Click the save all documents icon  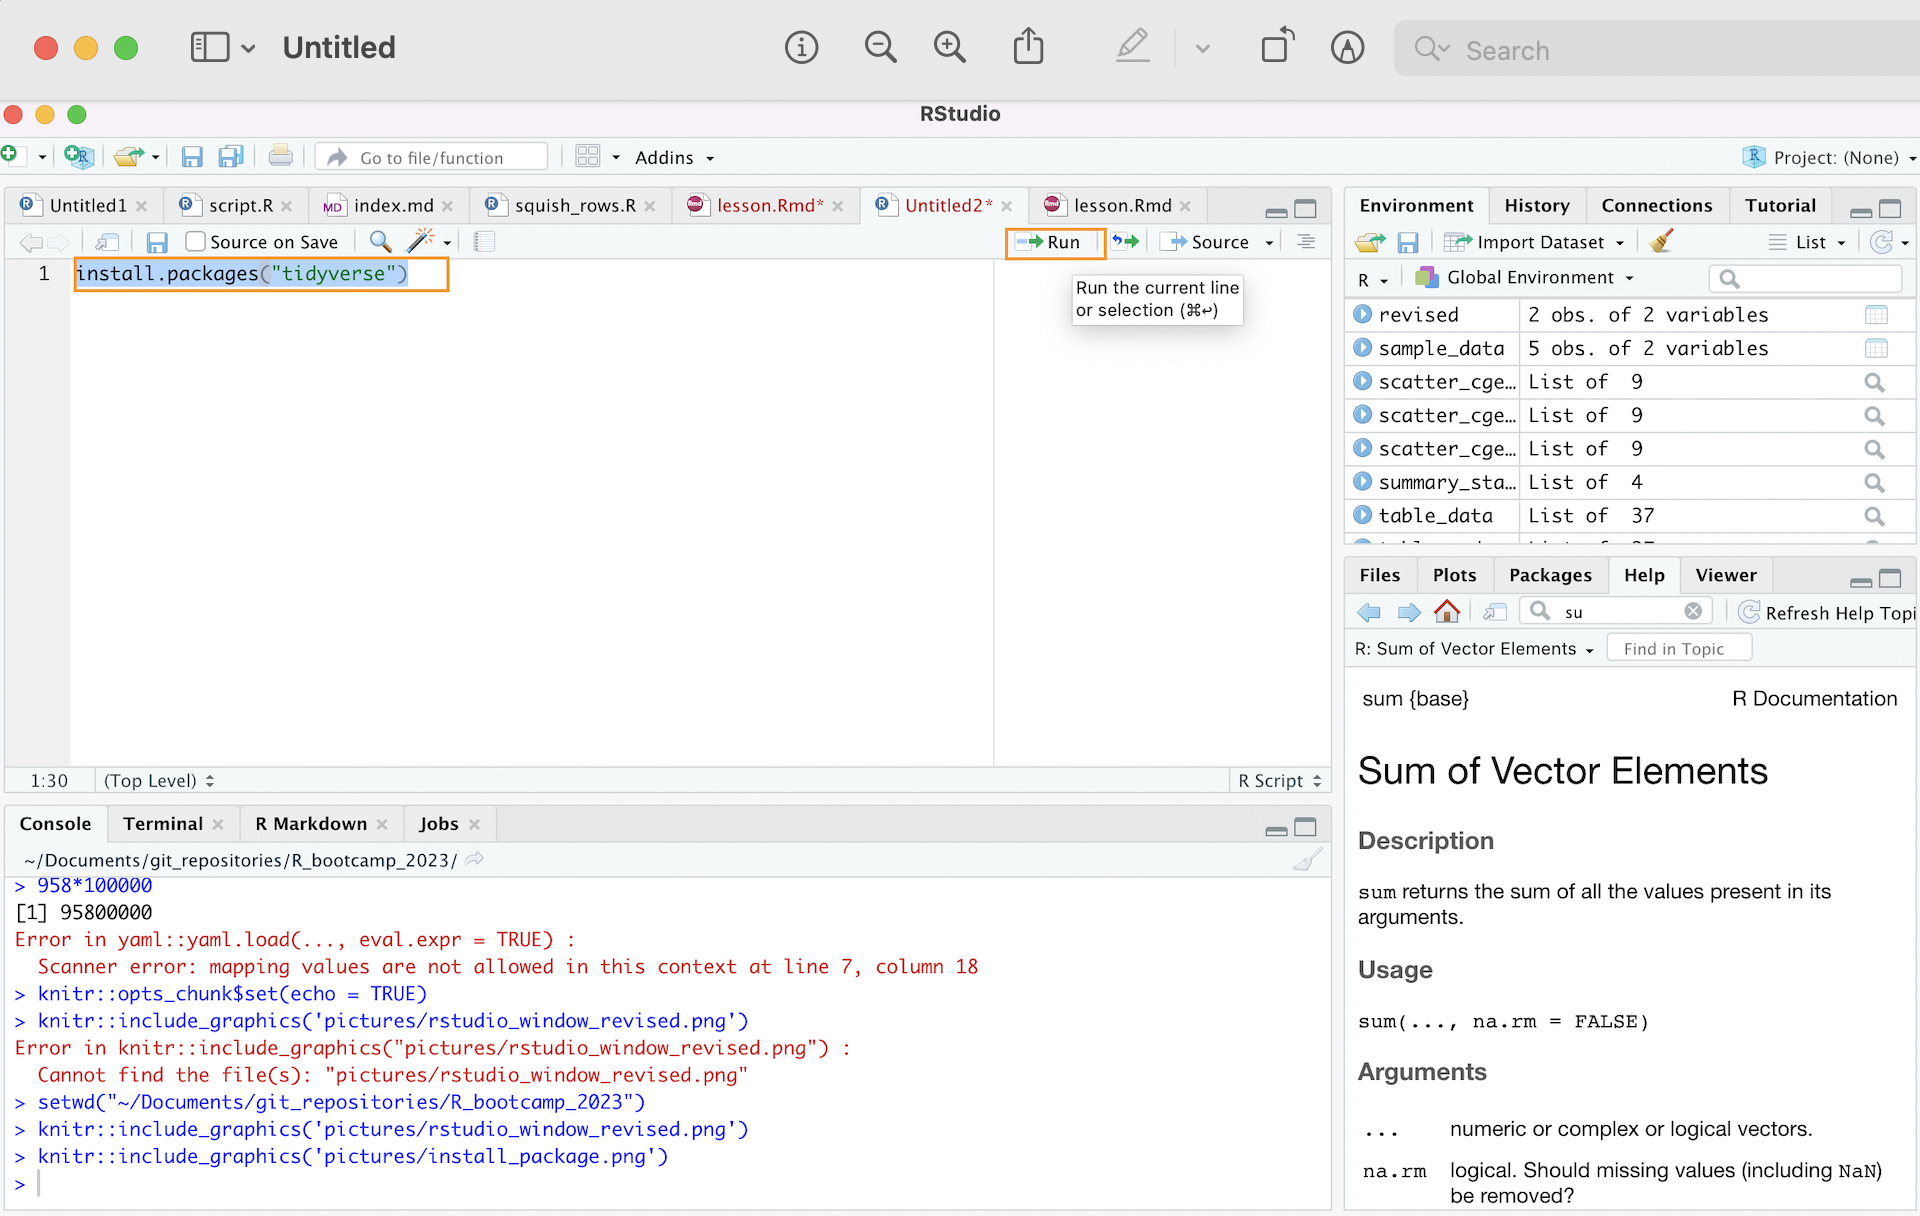231,156
